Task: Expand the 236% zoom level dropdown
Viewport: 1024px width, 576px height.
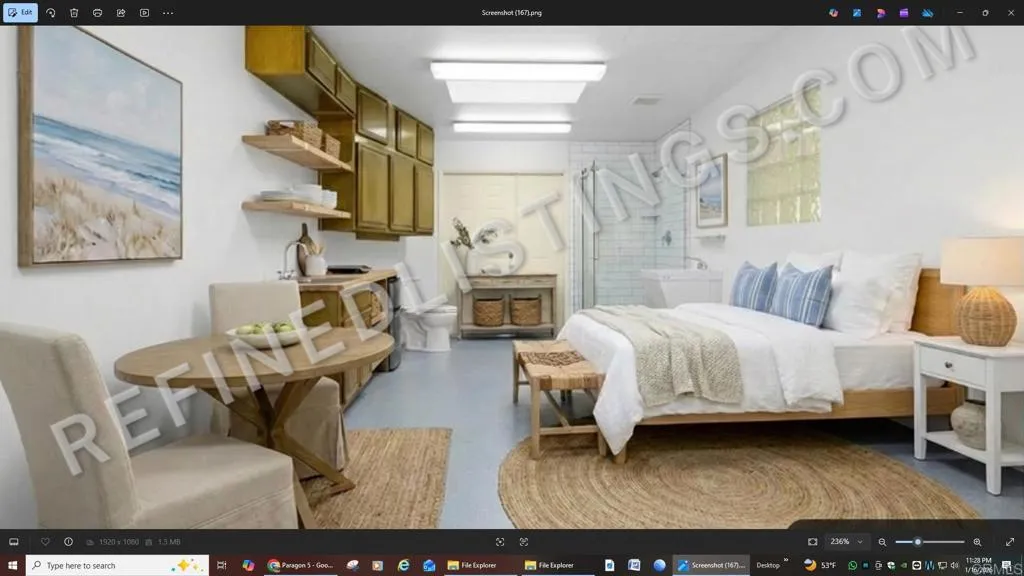Action: coord(860,542)
